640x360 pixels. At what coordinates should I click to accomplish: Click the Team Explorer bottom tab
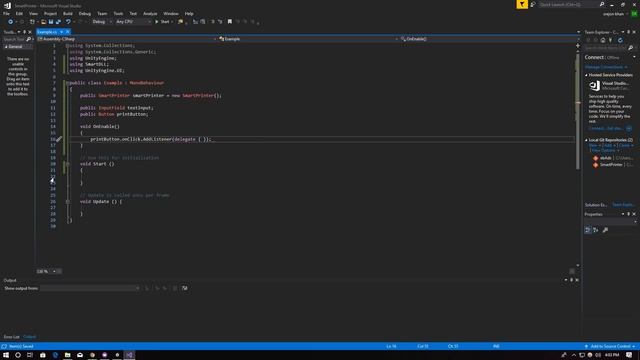point(623,205)
